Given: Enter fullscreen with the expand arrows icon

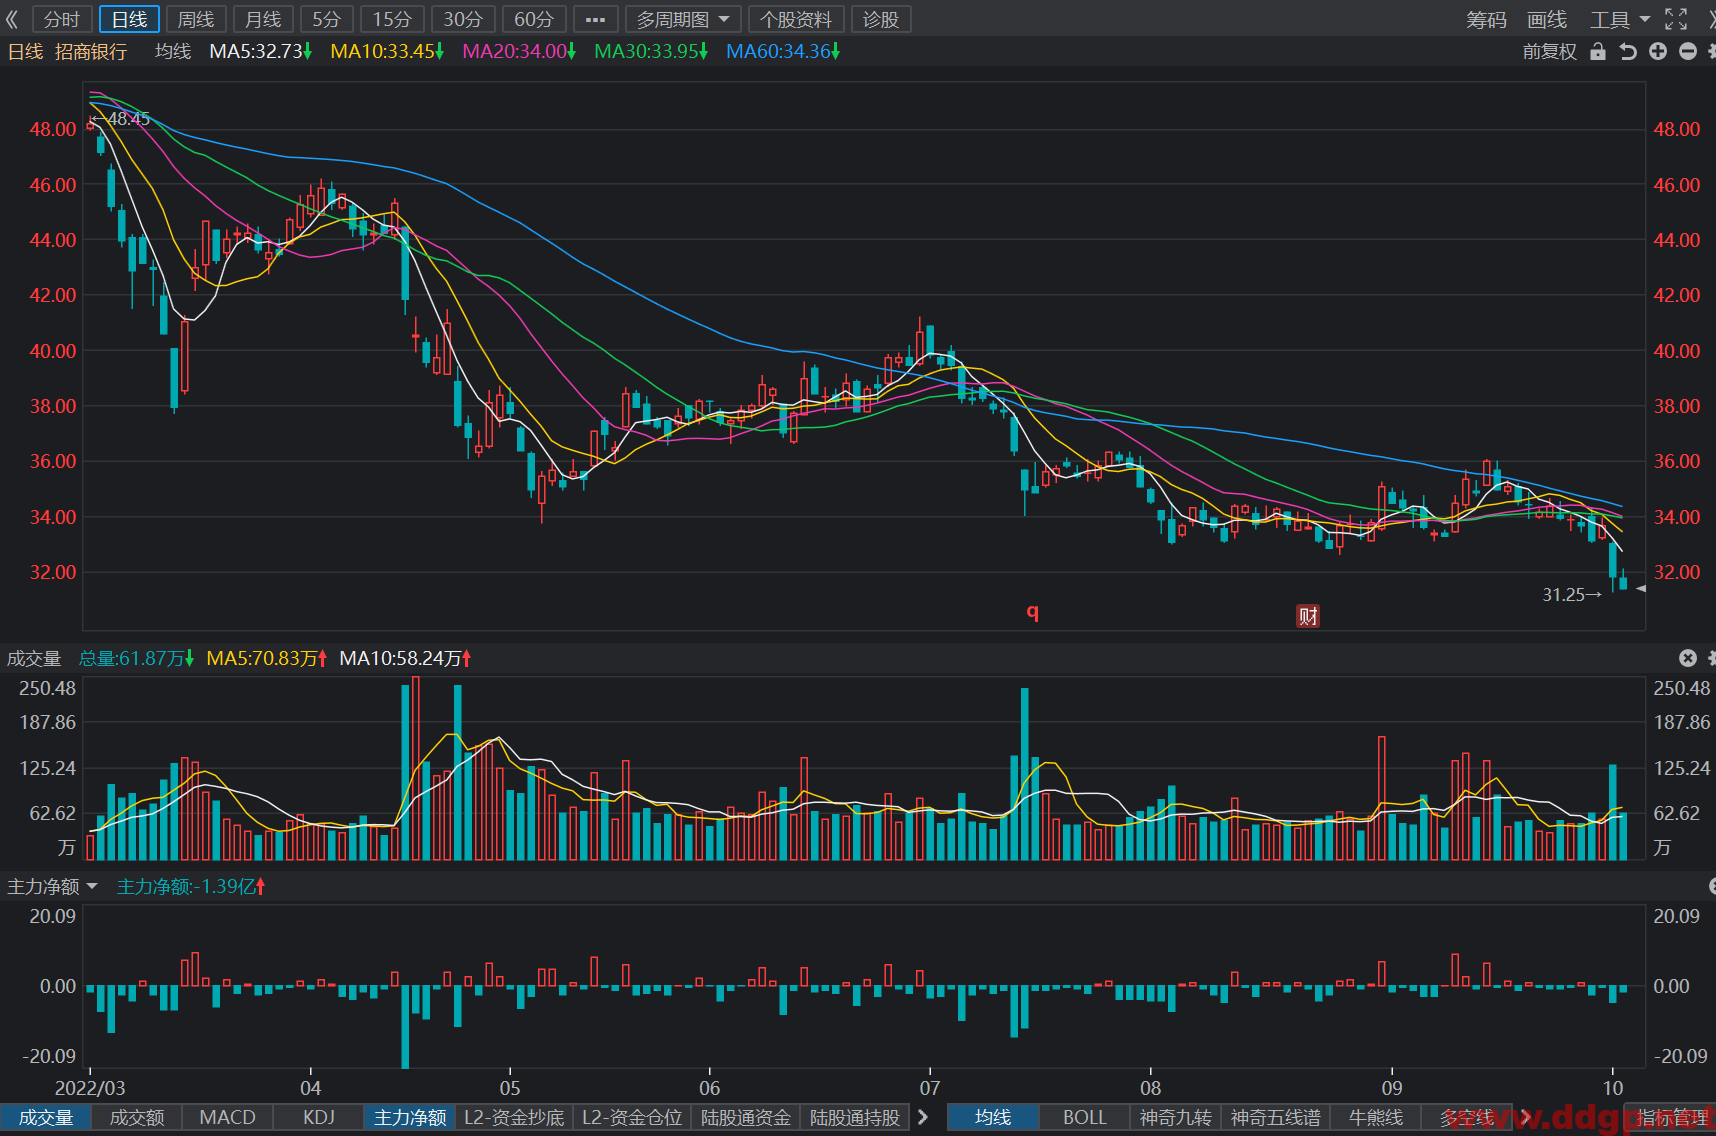Looking at the screenshot, I should [1676, 19].
